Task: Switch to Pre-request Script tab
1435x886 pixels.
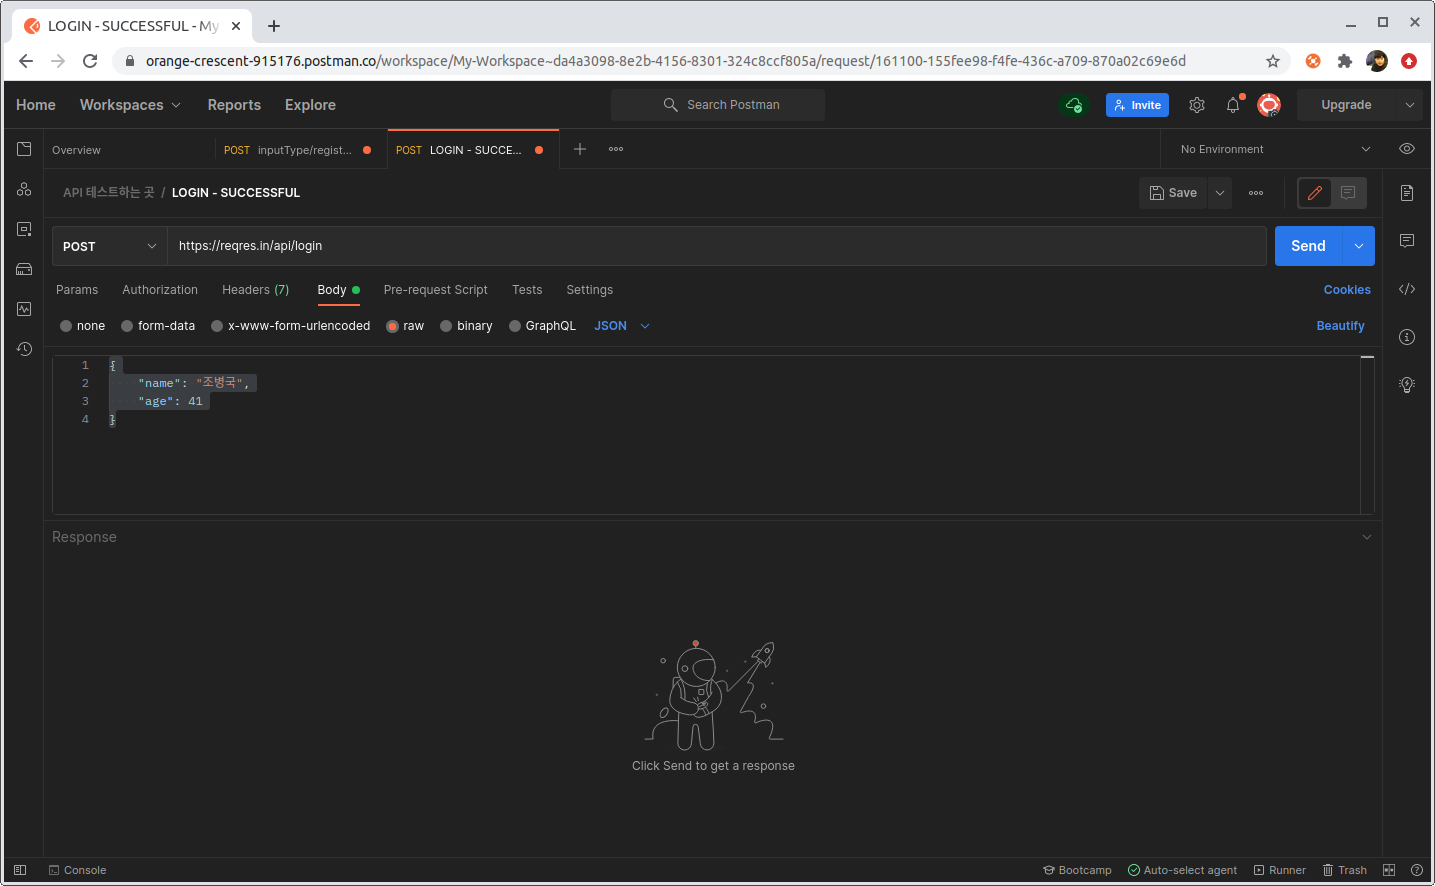Action: pyautogui.click(x=436, y=290)
